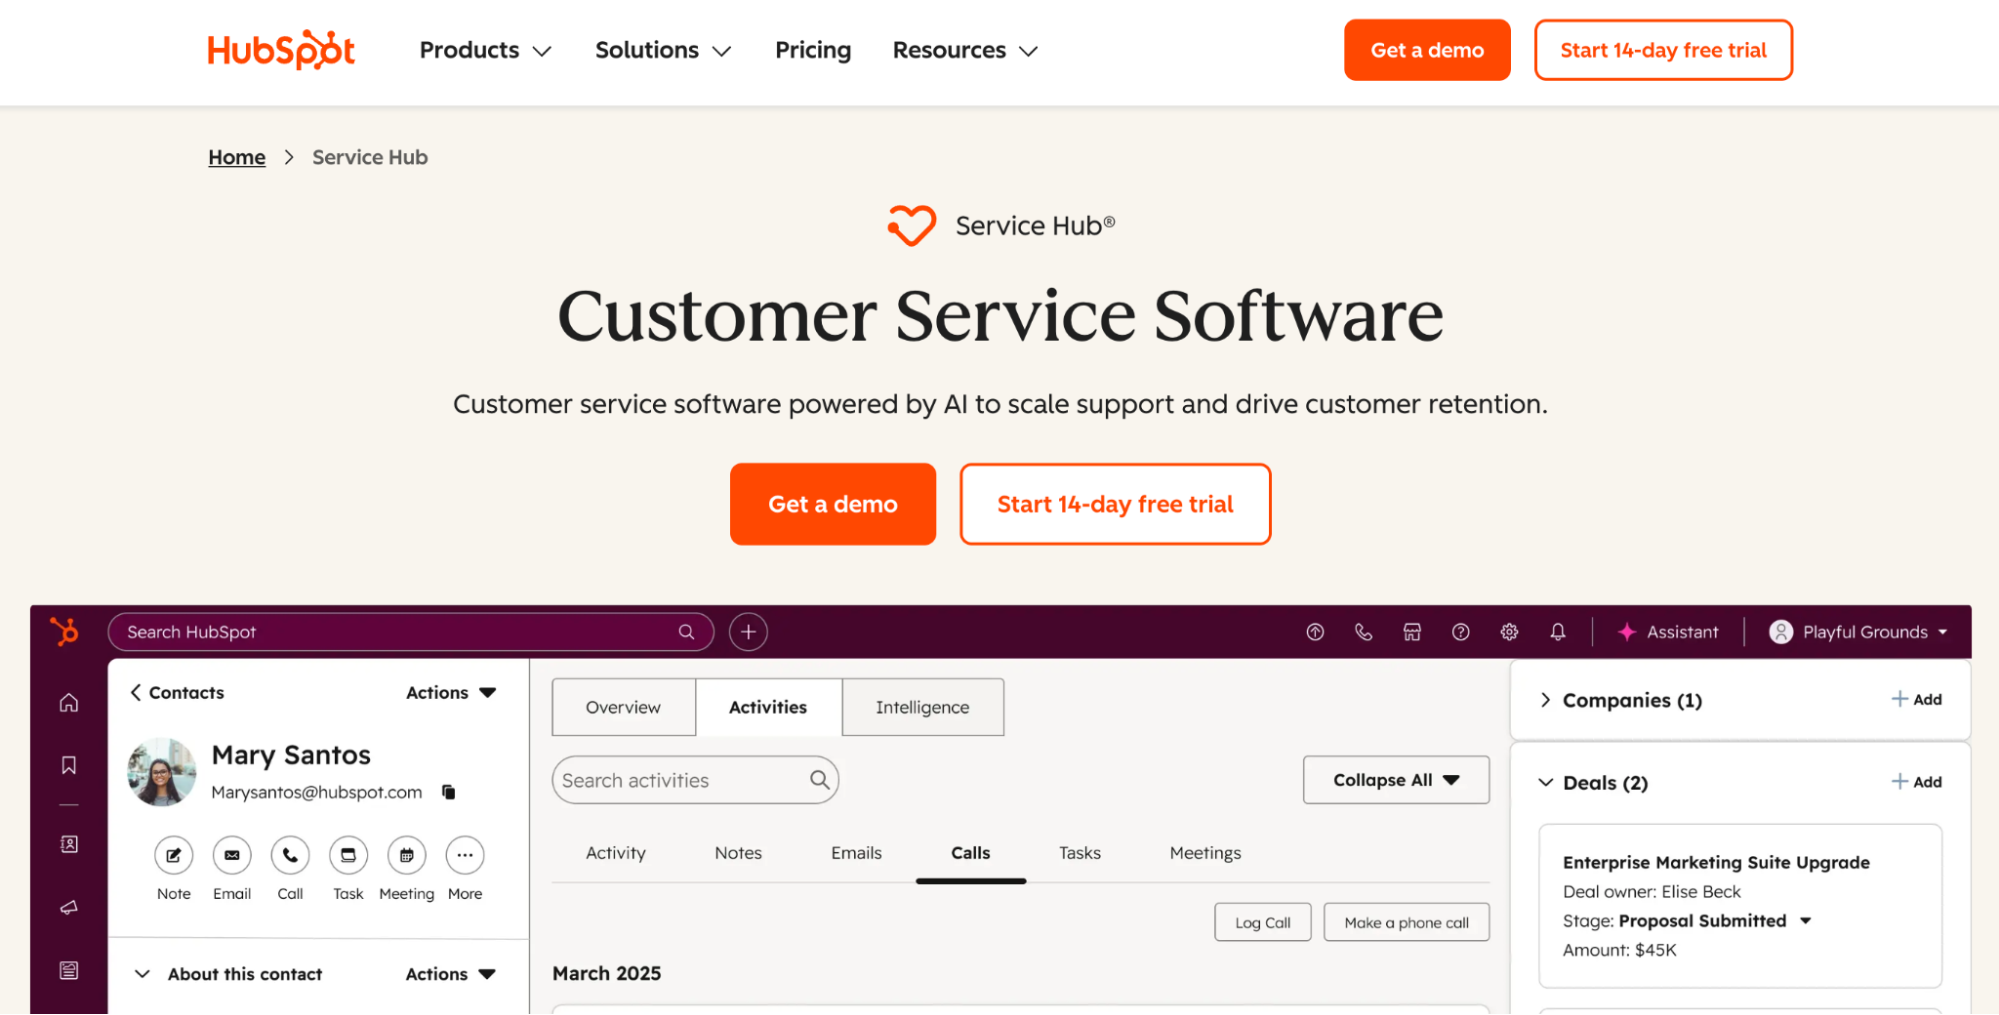
Task: Click the More options icon
Action: click(x=465, y=855)
